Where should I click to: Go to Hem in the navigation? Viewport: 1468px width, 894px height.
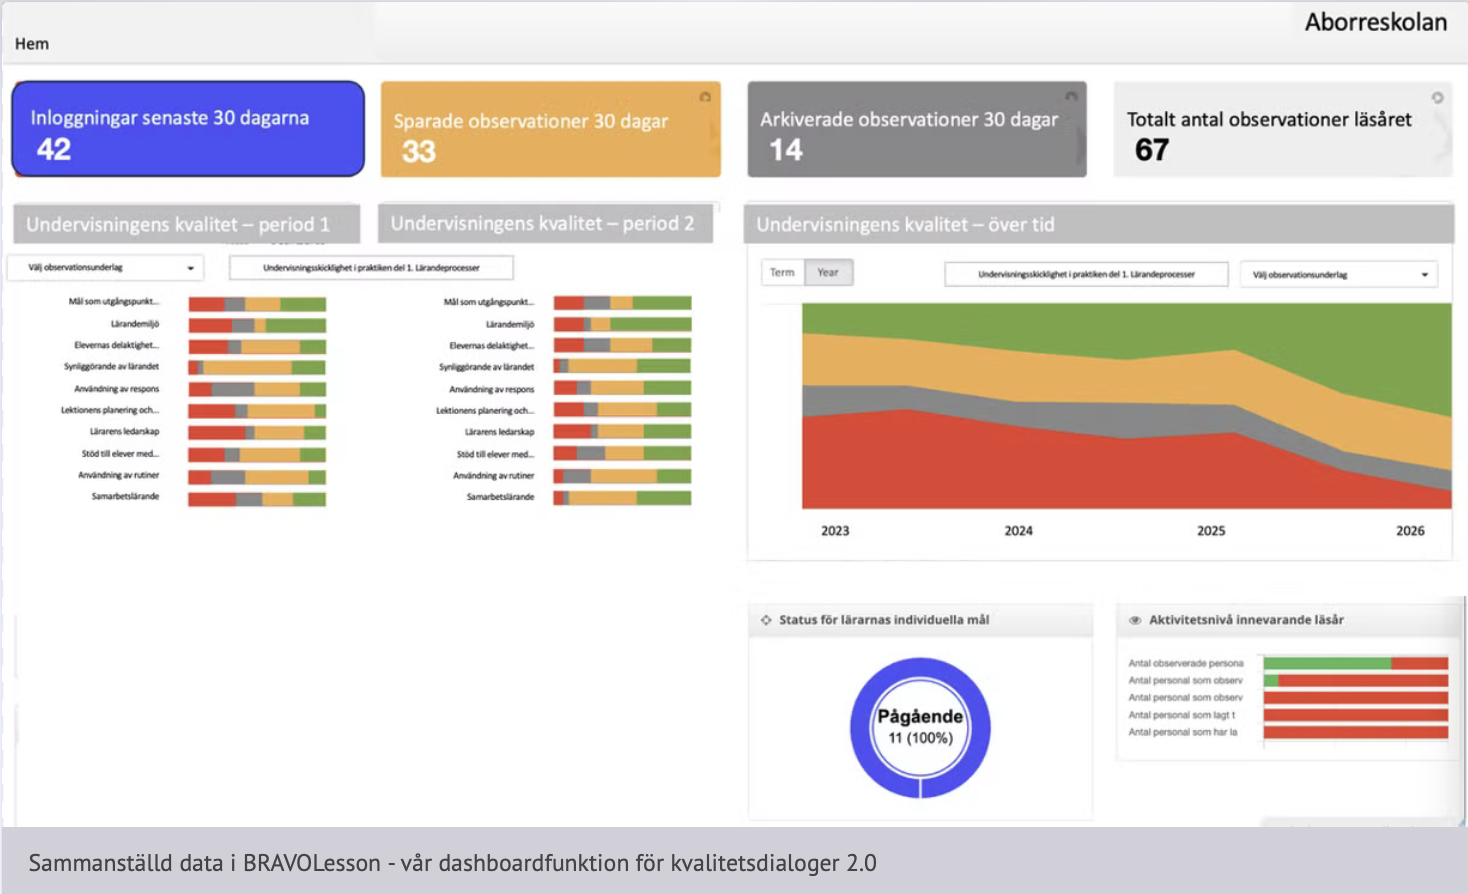(32, 44)
